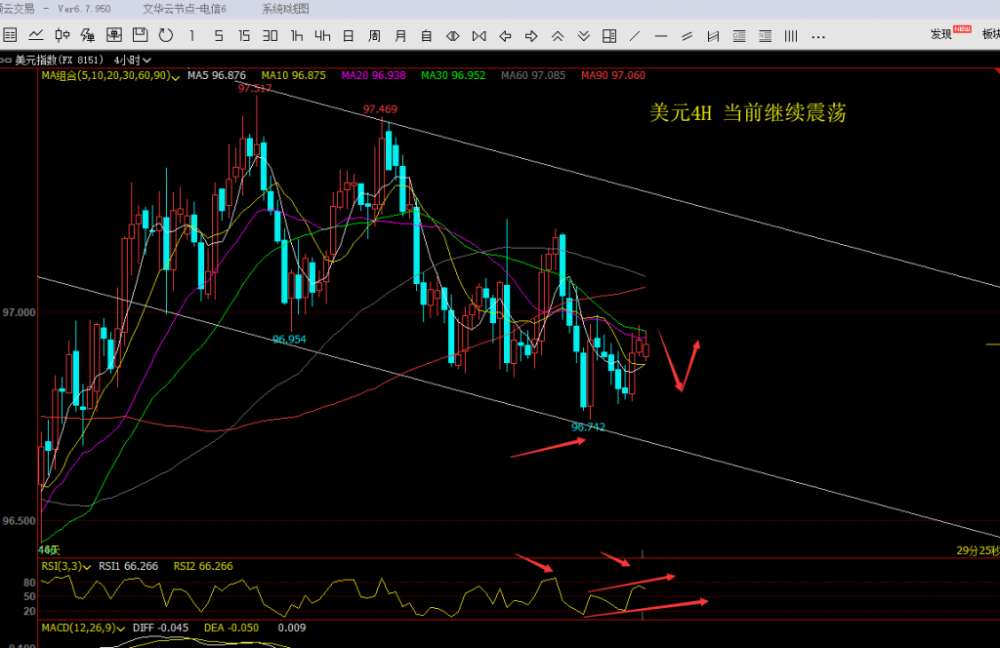
Task: Click the 97.000 price axis label
Action: [19, 313]
